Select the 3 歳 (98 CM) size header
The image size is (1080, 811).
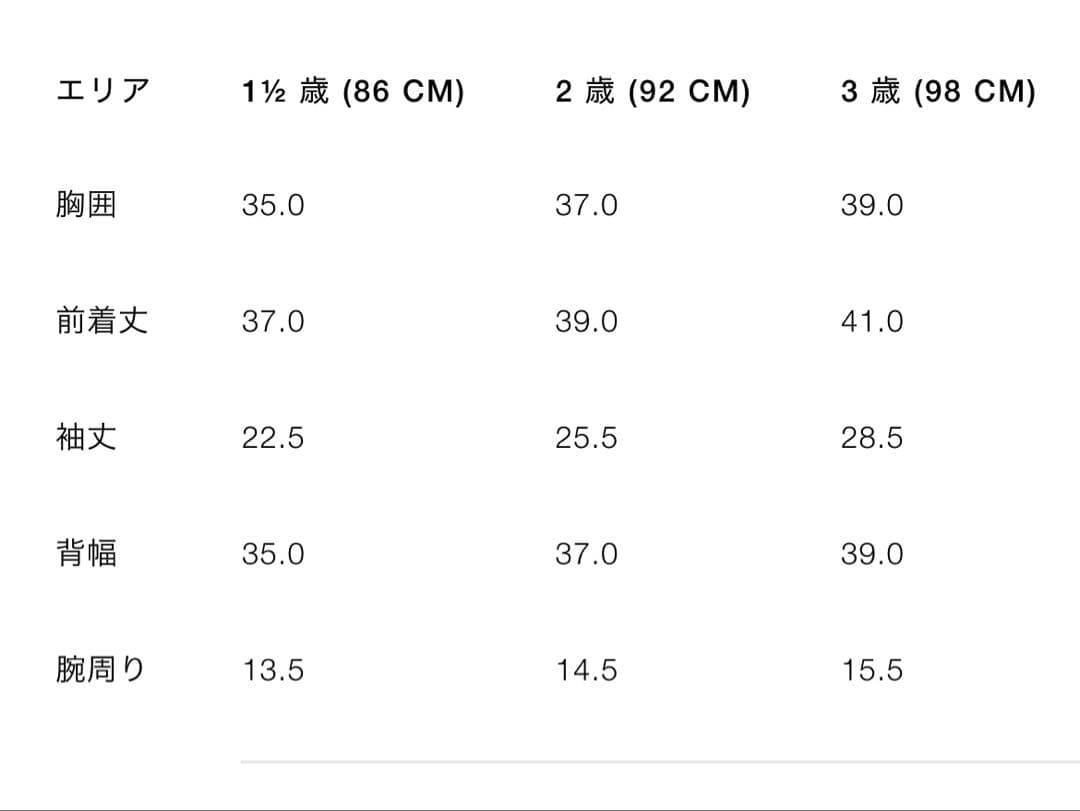[938, 92]
